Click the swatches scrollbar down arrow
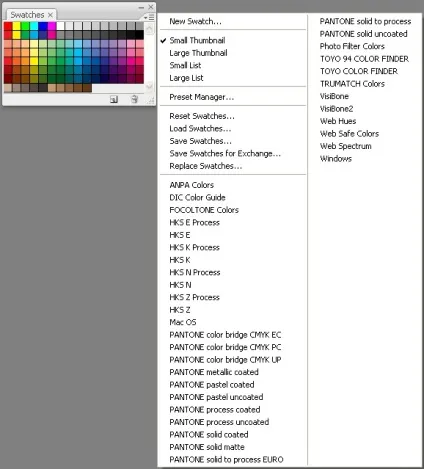This screenshot has width=424, height=469. pyautogui.click(x=149, y=86)
